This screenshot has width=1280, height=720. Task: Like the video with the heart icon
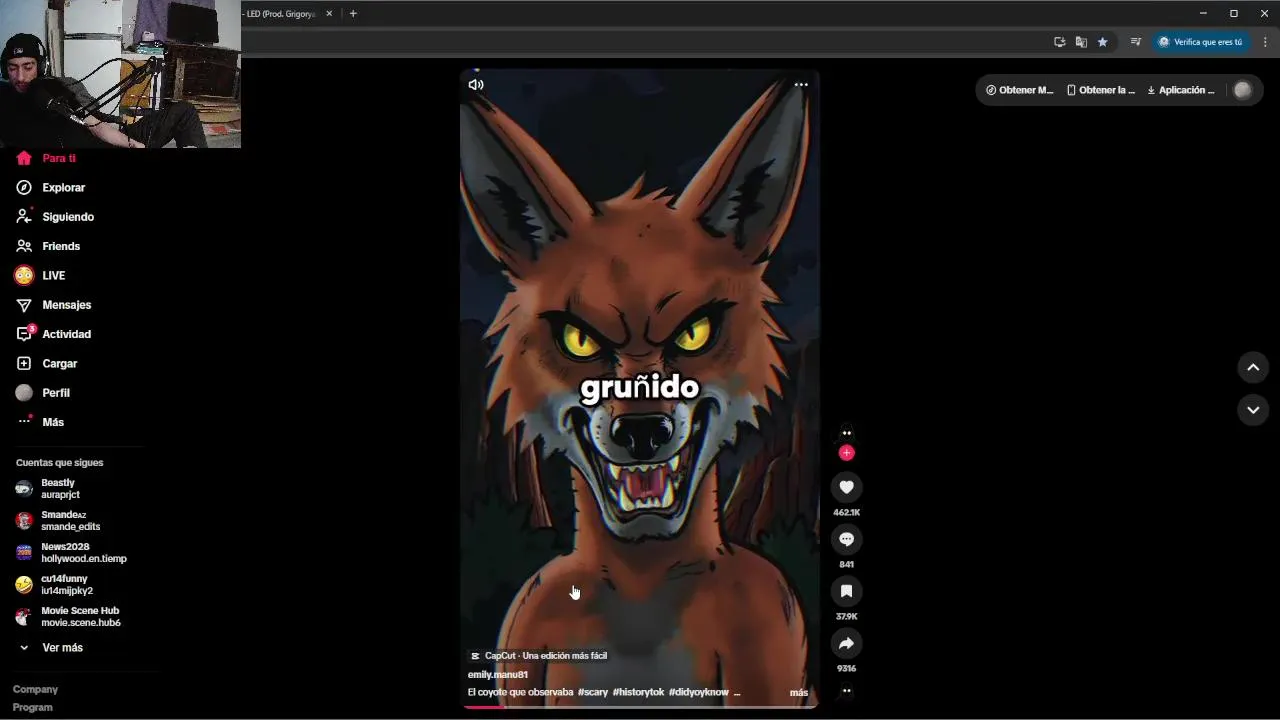click(846, 487)
